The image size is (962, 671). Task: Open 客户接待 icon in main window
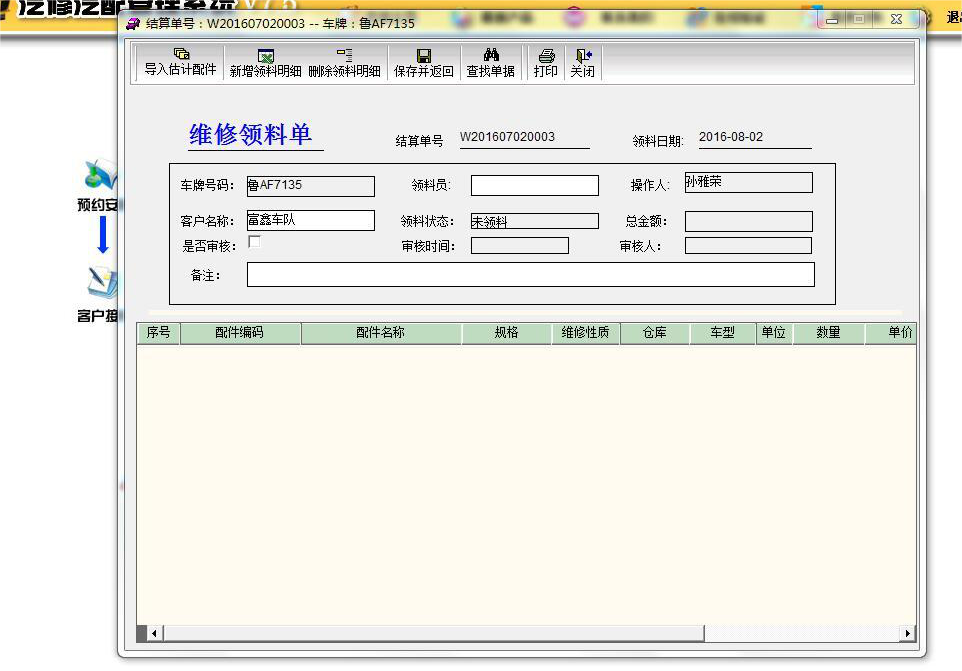click(x=99, y=294)
